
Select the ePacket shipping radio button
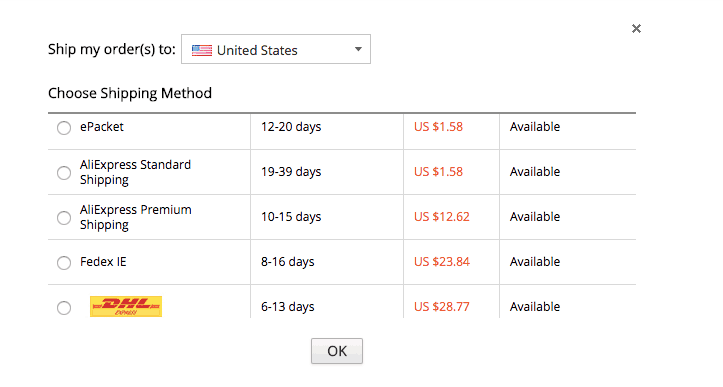tap(64, 128)
